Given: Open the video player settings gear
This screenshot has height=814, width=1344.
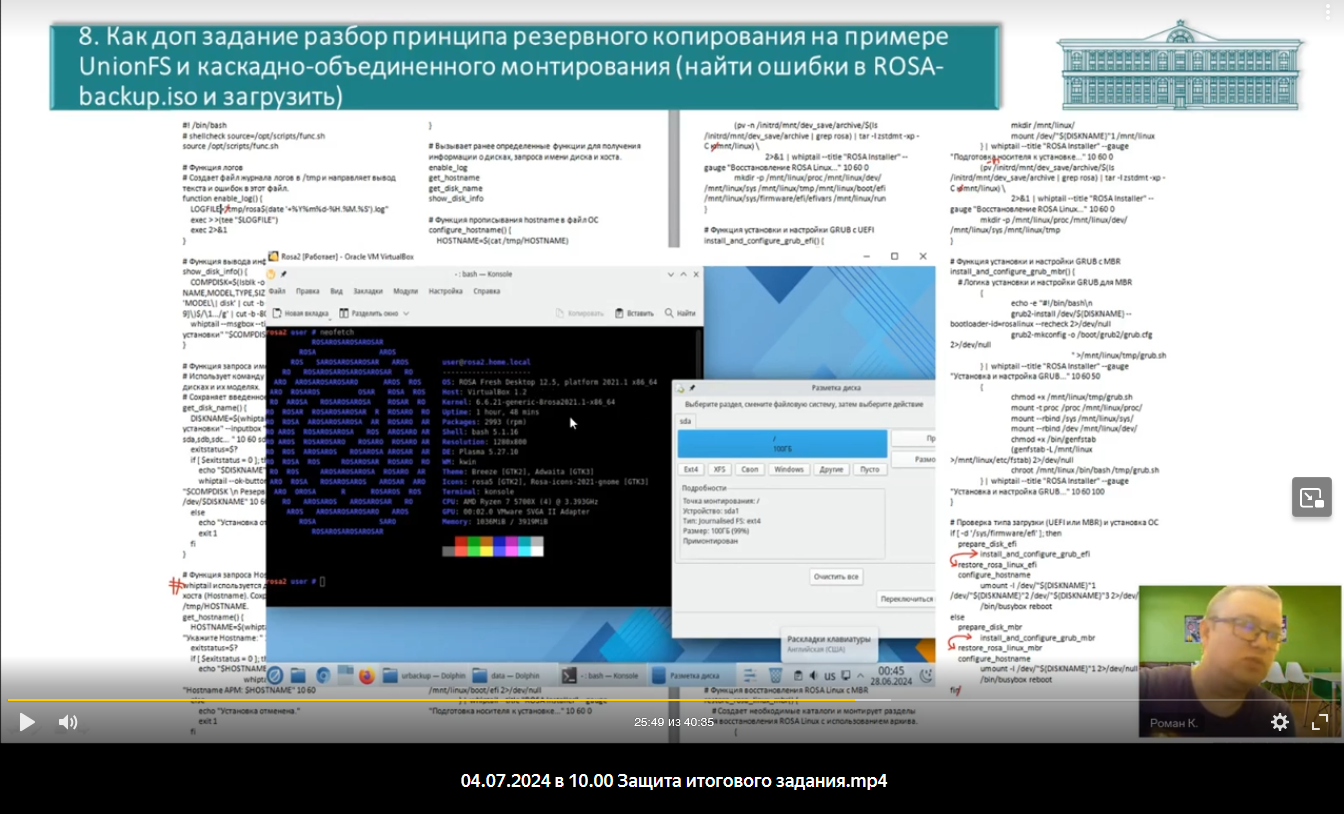Looking at the screenshot, I should pos(1280,721).
